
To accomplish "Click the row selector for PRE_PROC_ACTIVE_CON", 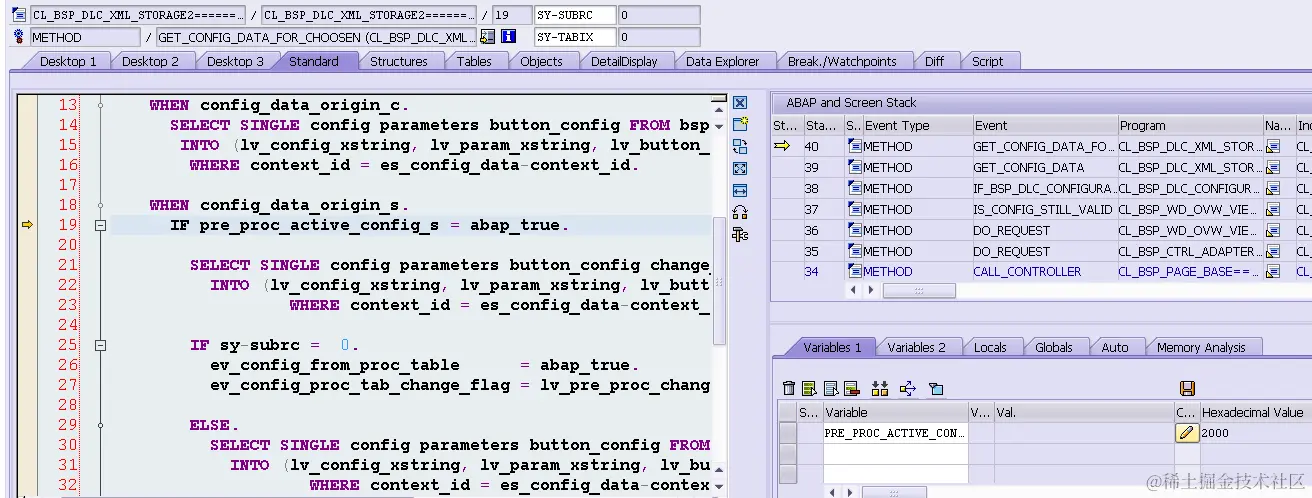I will [788, 433].
